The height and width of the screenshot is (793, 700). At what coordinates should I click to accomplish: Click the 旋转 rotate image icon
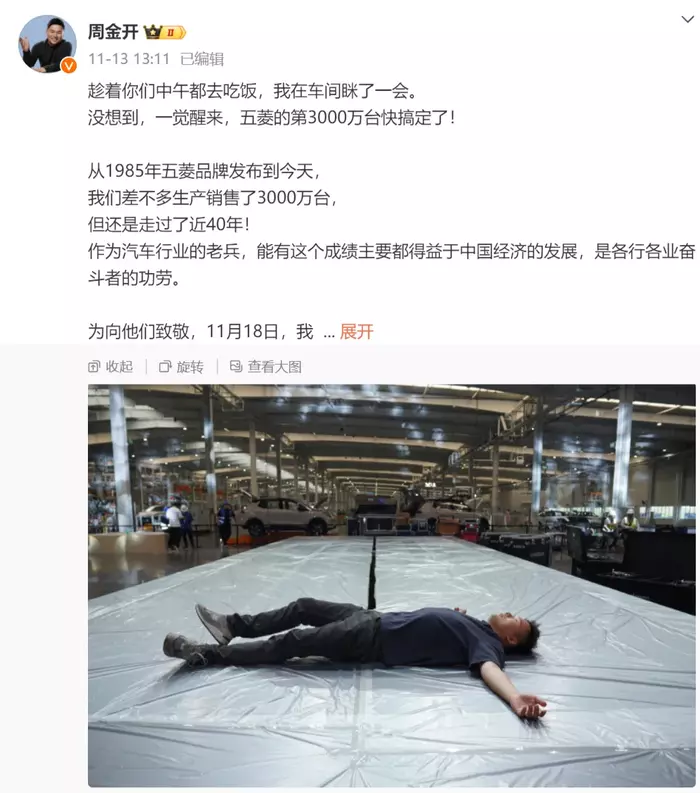point(165,367)
